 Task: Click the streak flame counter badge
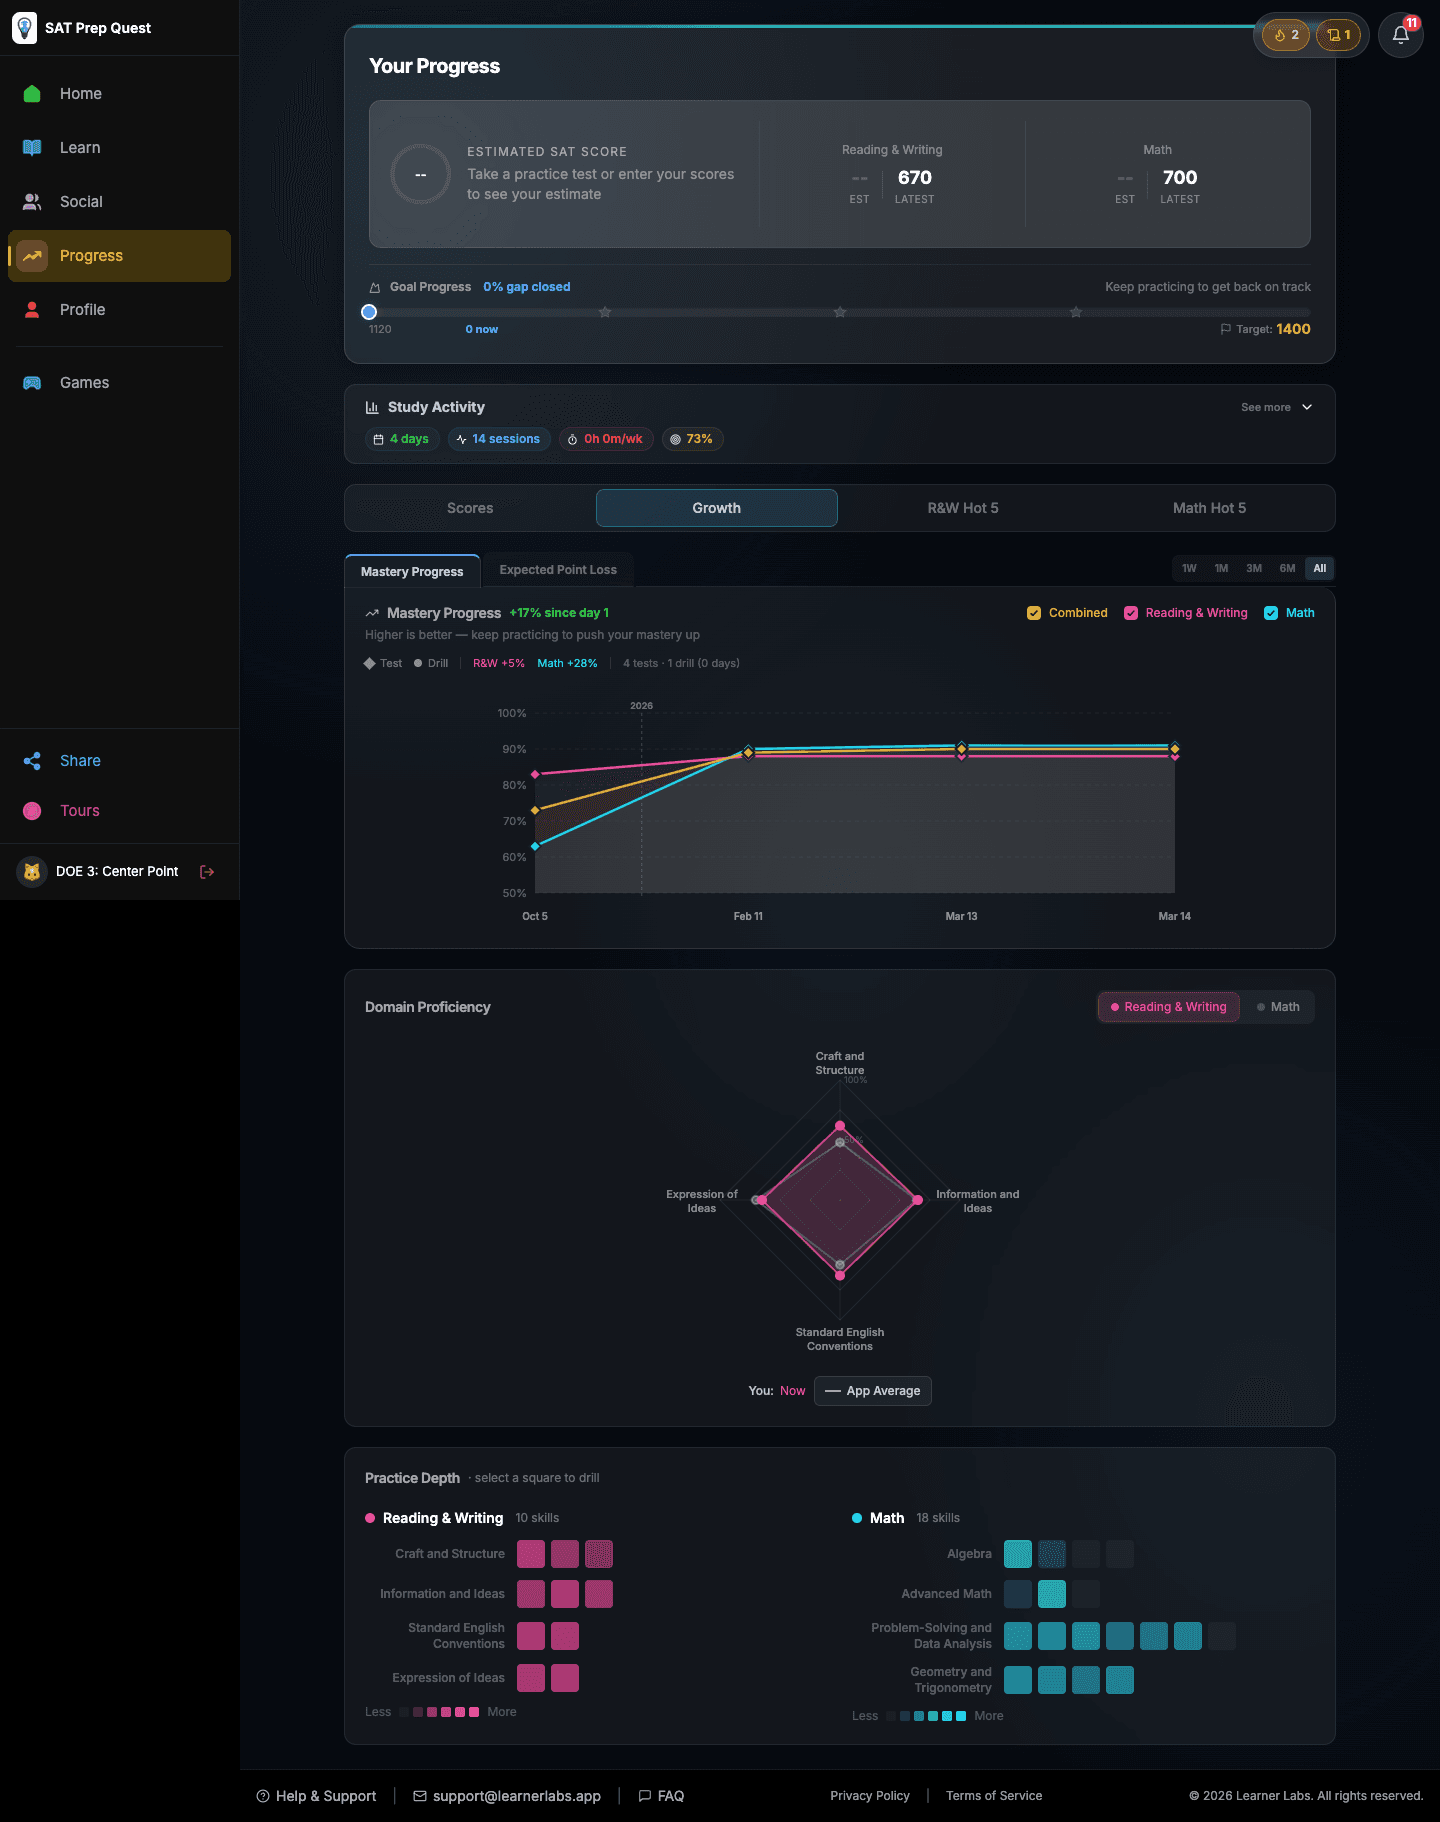pos(1286,35)
